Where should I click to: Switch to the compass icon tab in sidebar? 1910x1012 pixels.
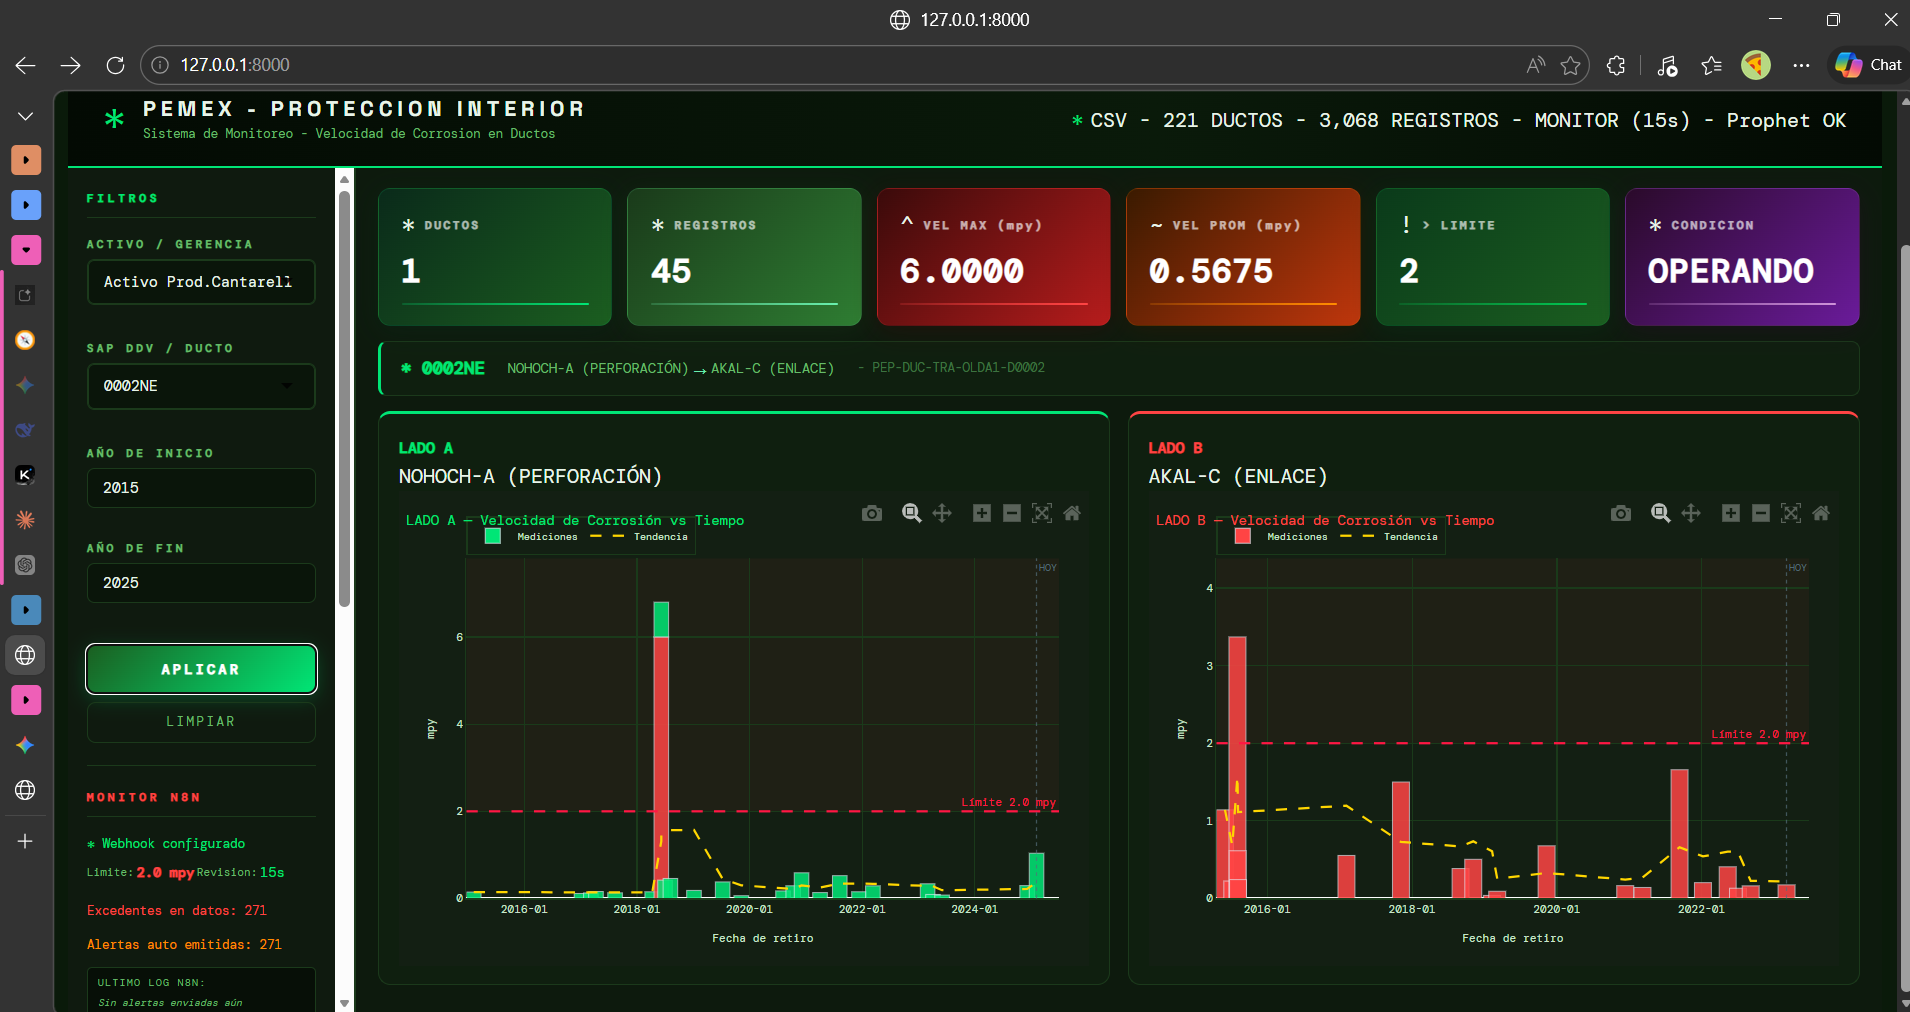pyautogui.click(x=26, y=340)
